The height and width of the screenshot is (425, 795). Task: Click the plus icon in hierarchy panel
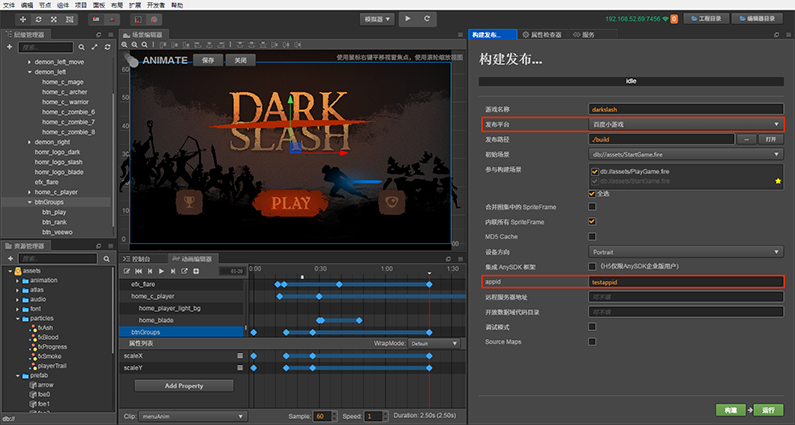coord(9,47)
